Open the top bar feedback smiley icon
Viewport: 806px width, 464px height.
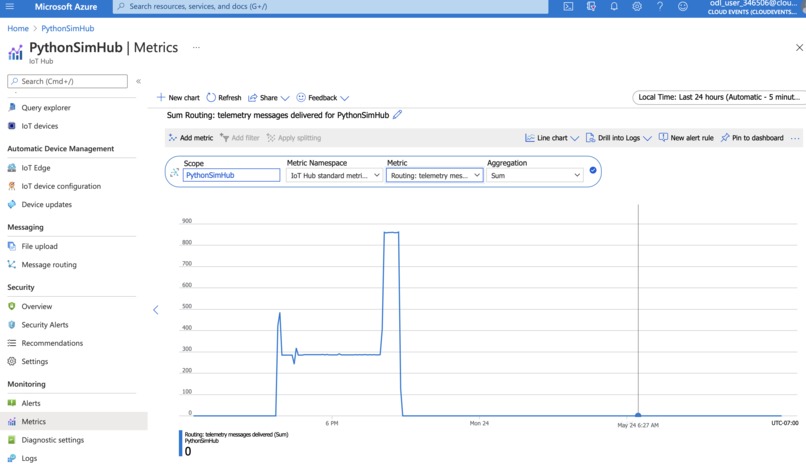pos(683,7)
